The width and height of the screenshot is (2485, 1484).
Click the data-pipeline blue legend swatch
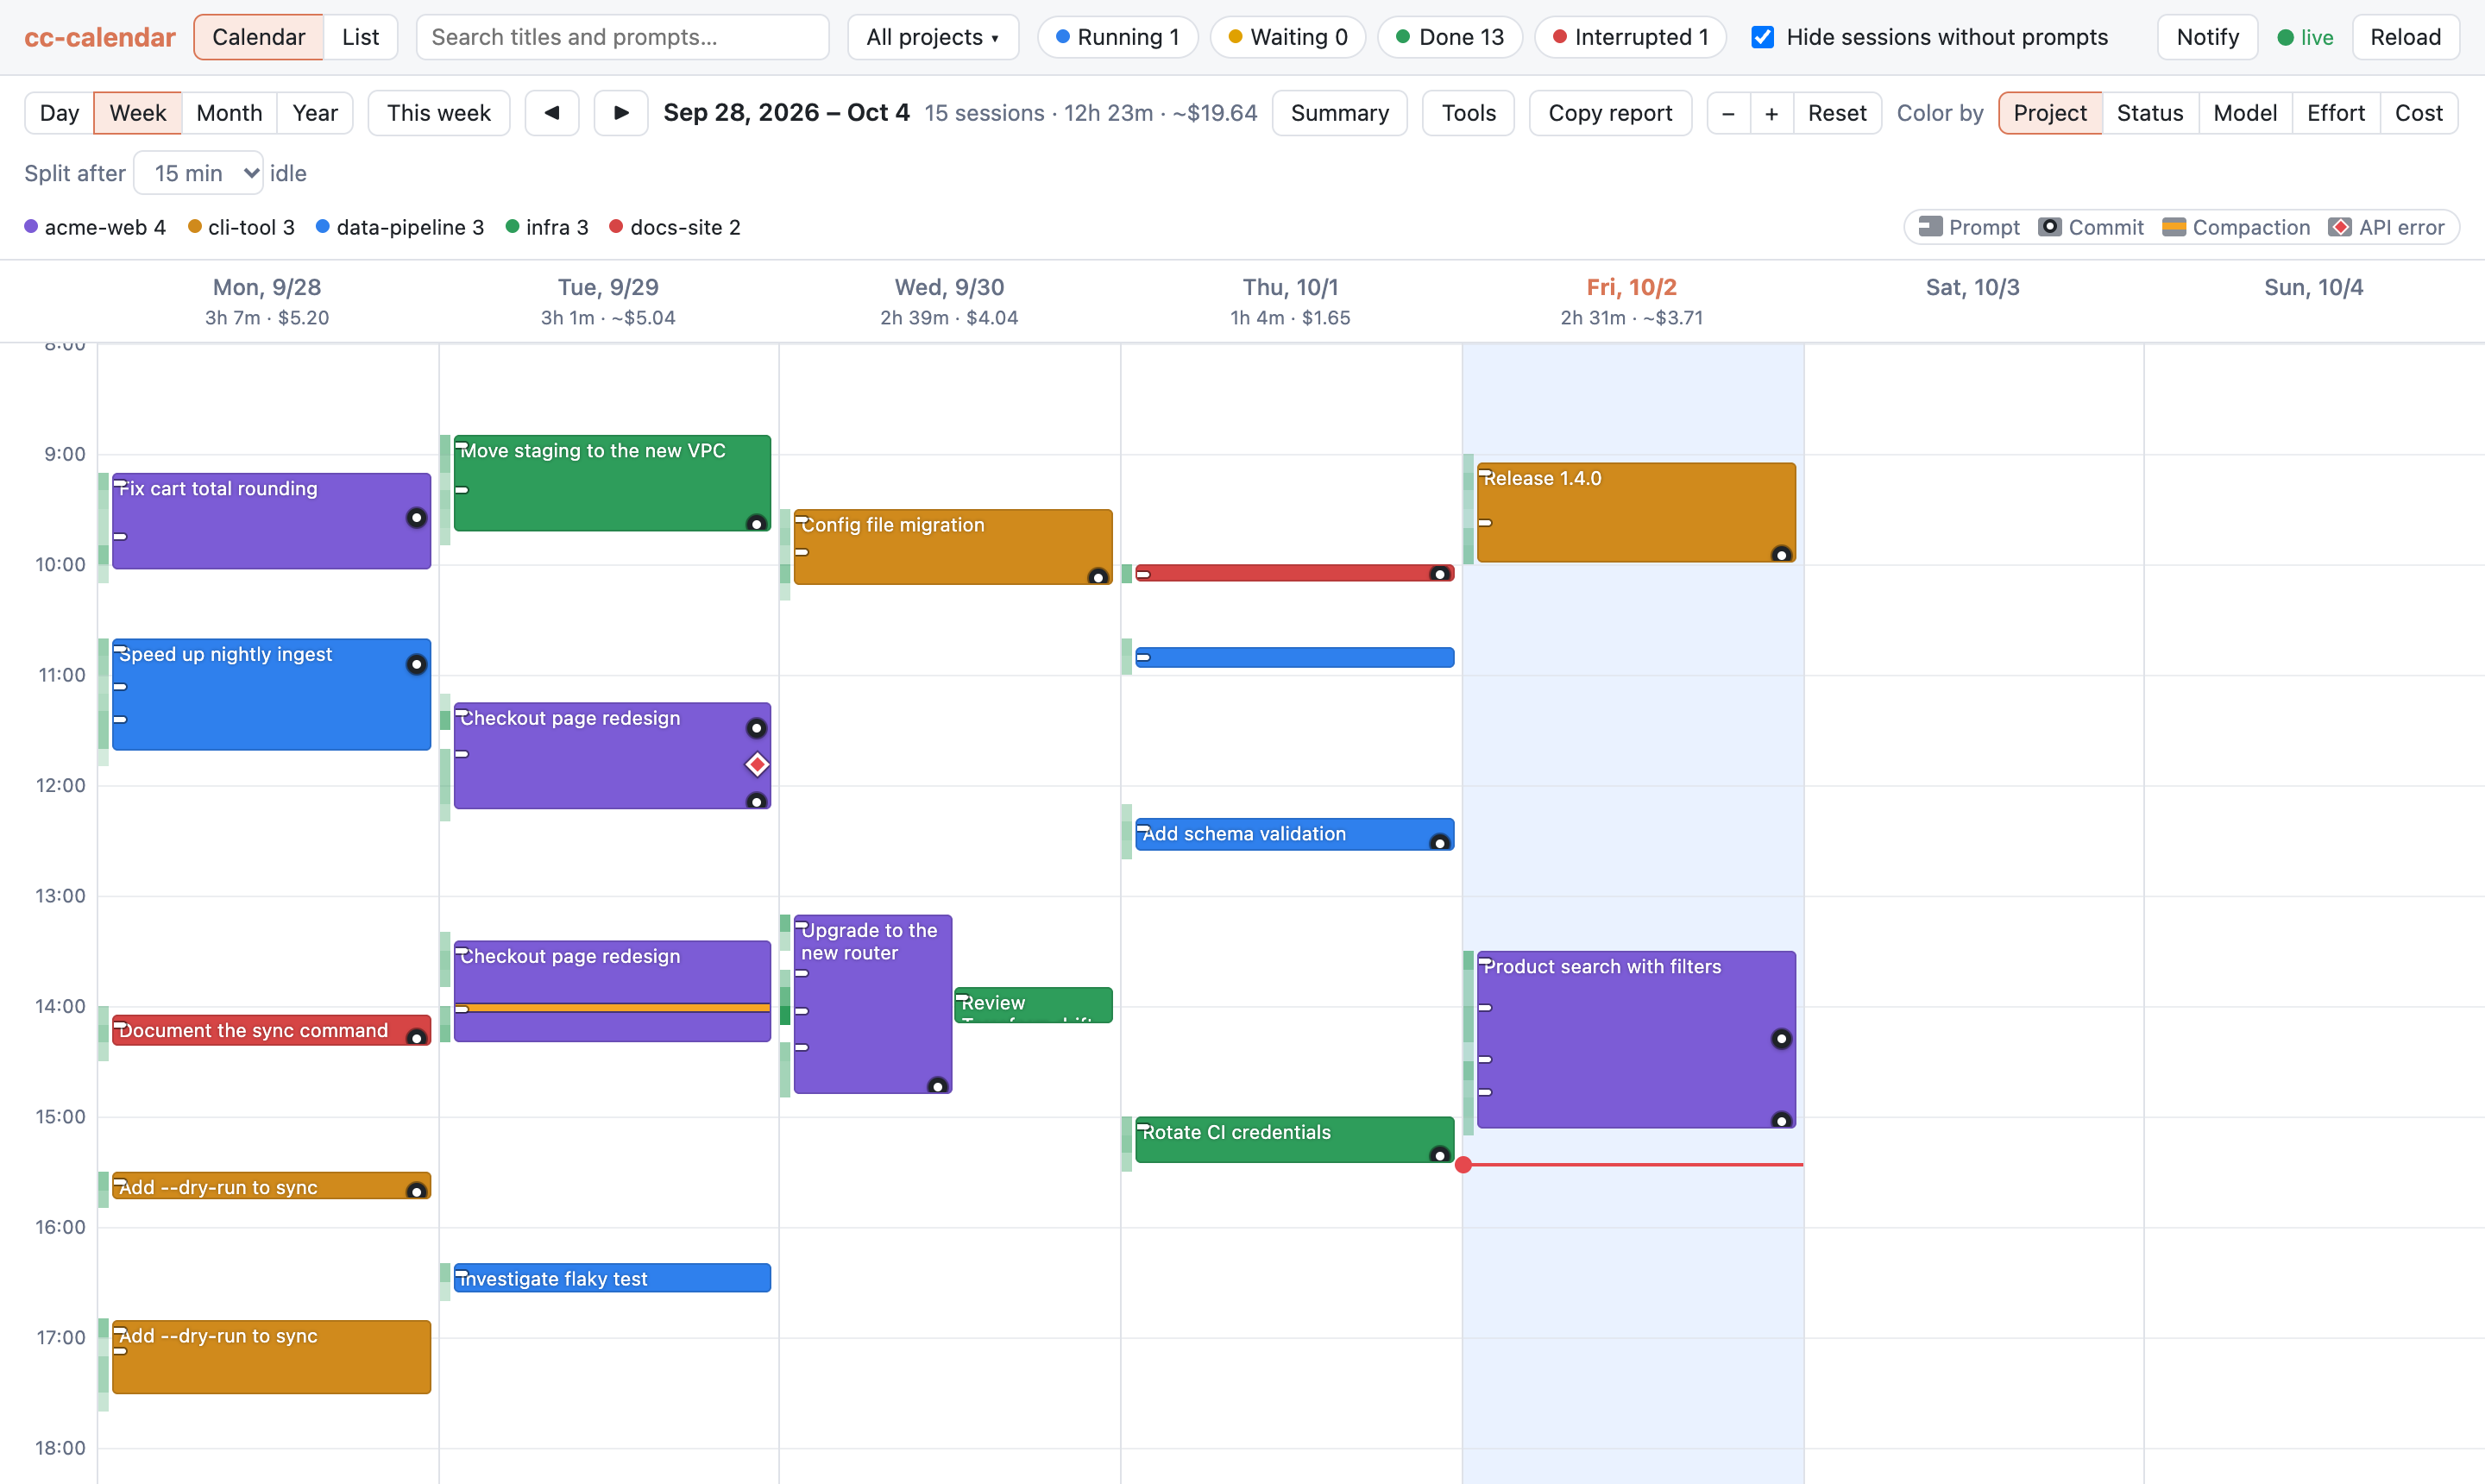(x=323, y=227)
